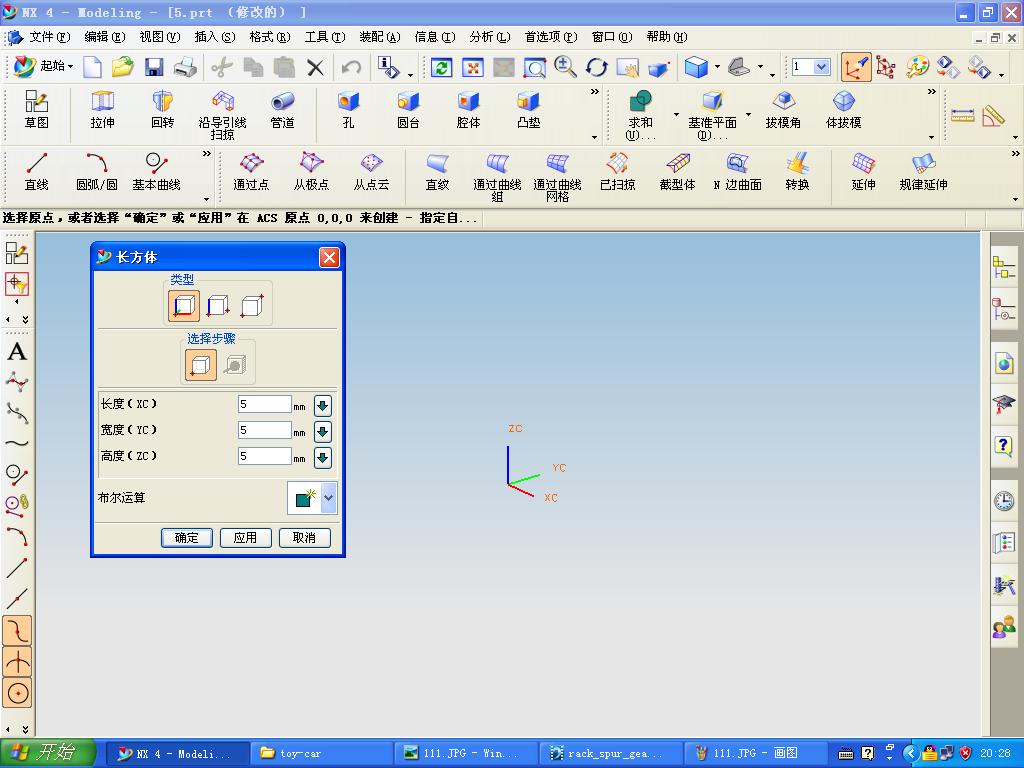Screen dimensions: 1024x768
Task: Select the 圆台 boss feature
Action: [x=408, y=110]
